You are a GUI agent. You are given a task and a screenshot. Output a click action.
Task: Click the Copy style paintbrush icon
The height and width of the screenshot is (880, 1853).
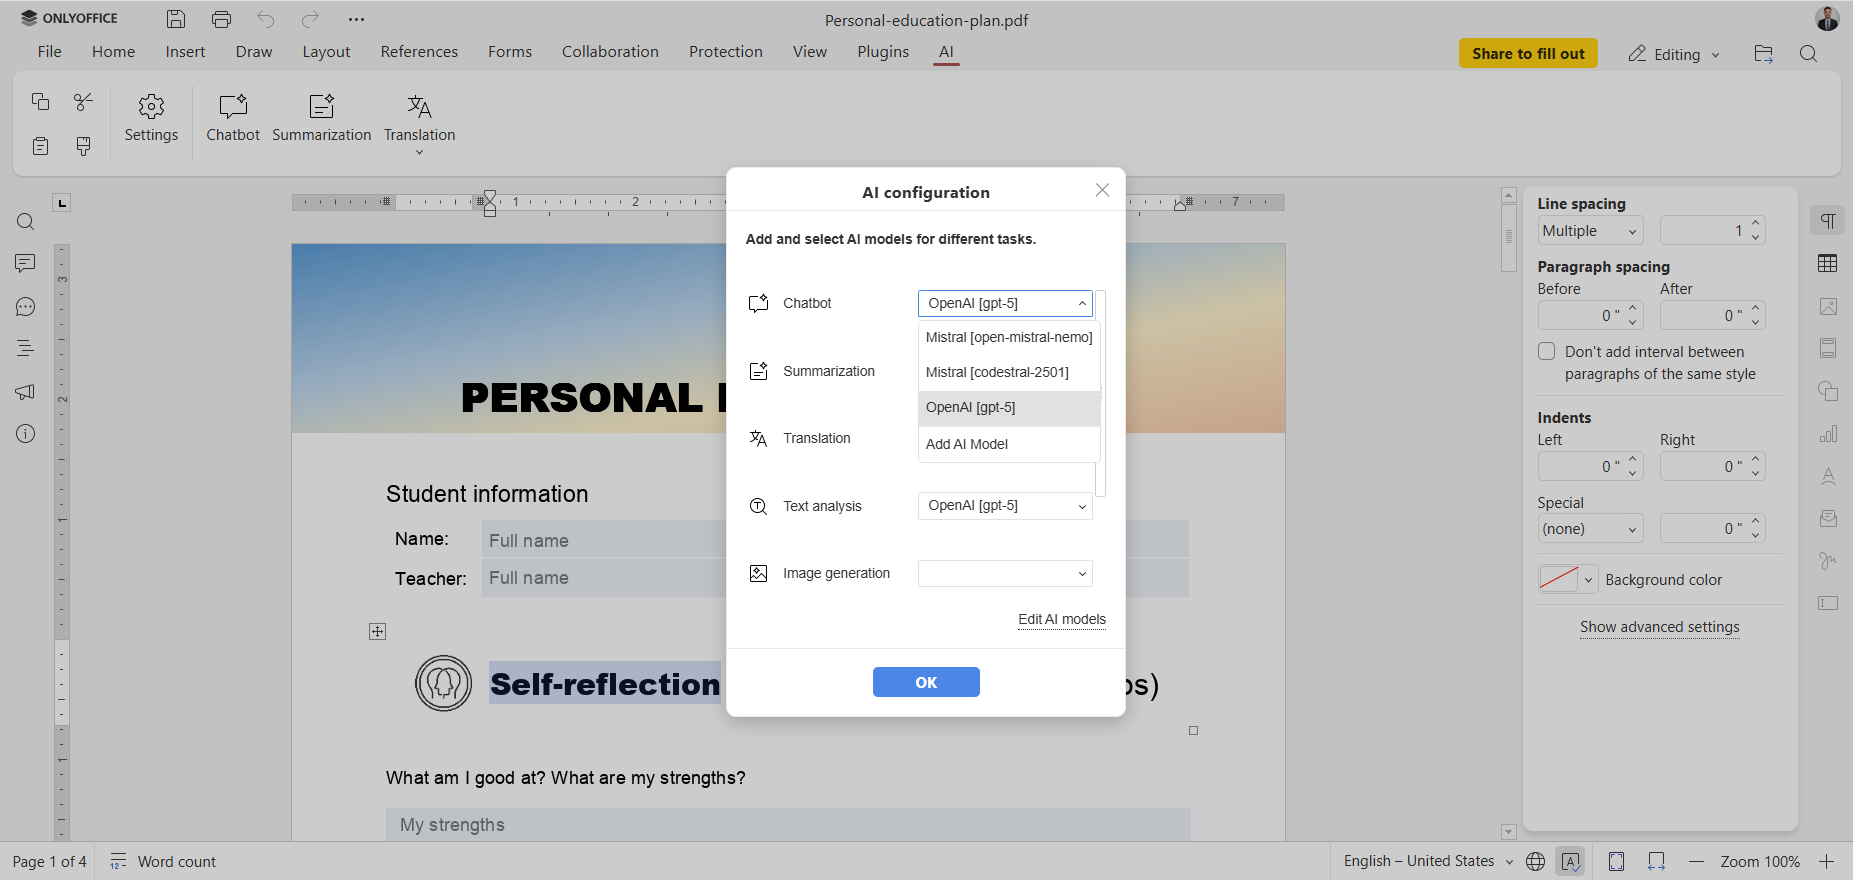84,146
